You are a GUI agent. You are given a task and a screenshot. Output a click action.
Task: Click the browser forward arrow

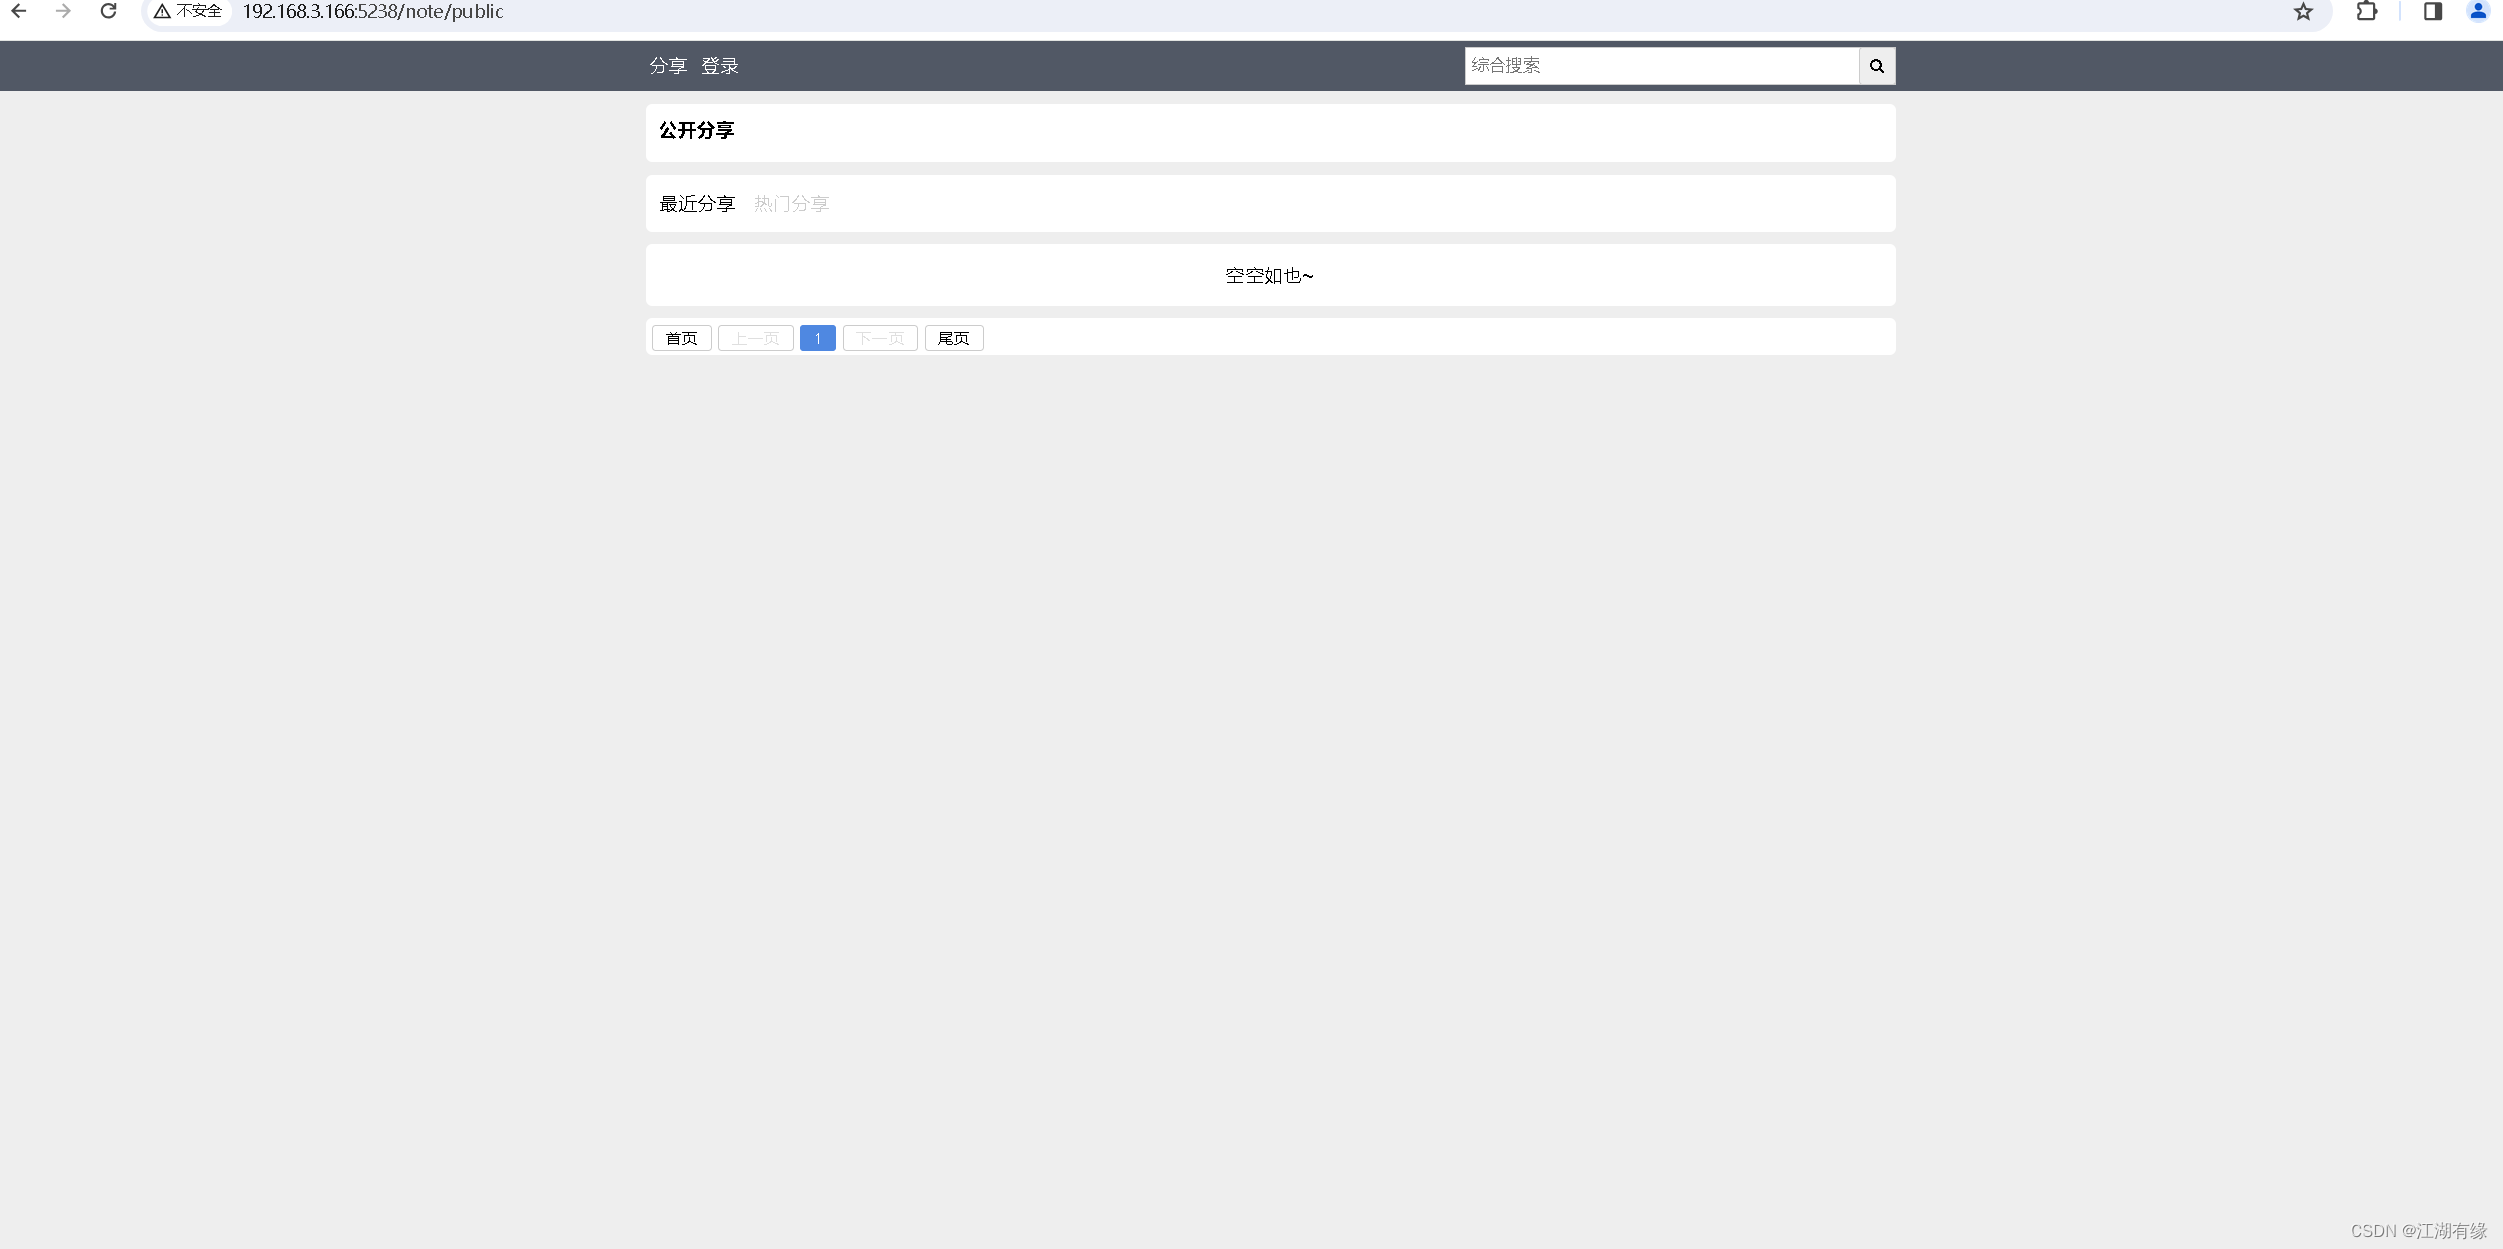64,12
